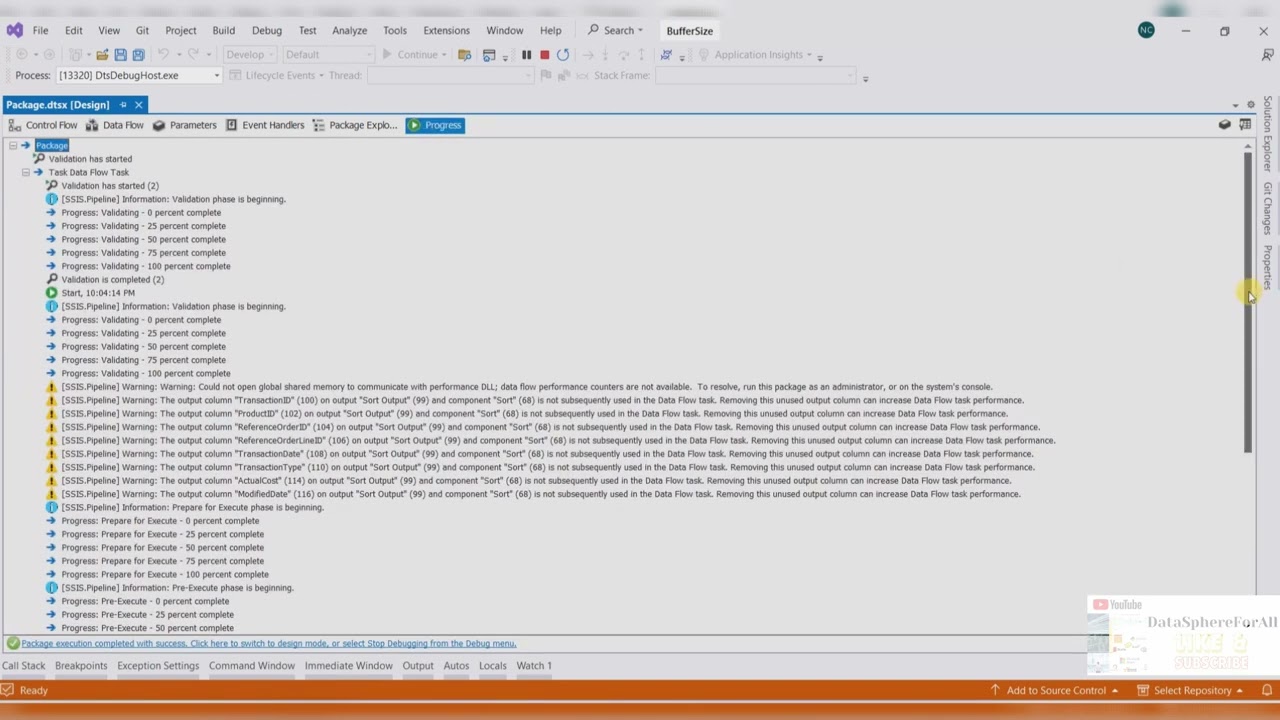
Task: Click the Restart debugging icon
Action: (563, 55)
